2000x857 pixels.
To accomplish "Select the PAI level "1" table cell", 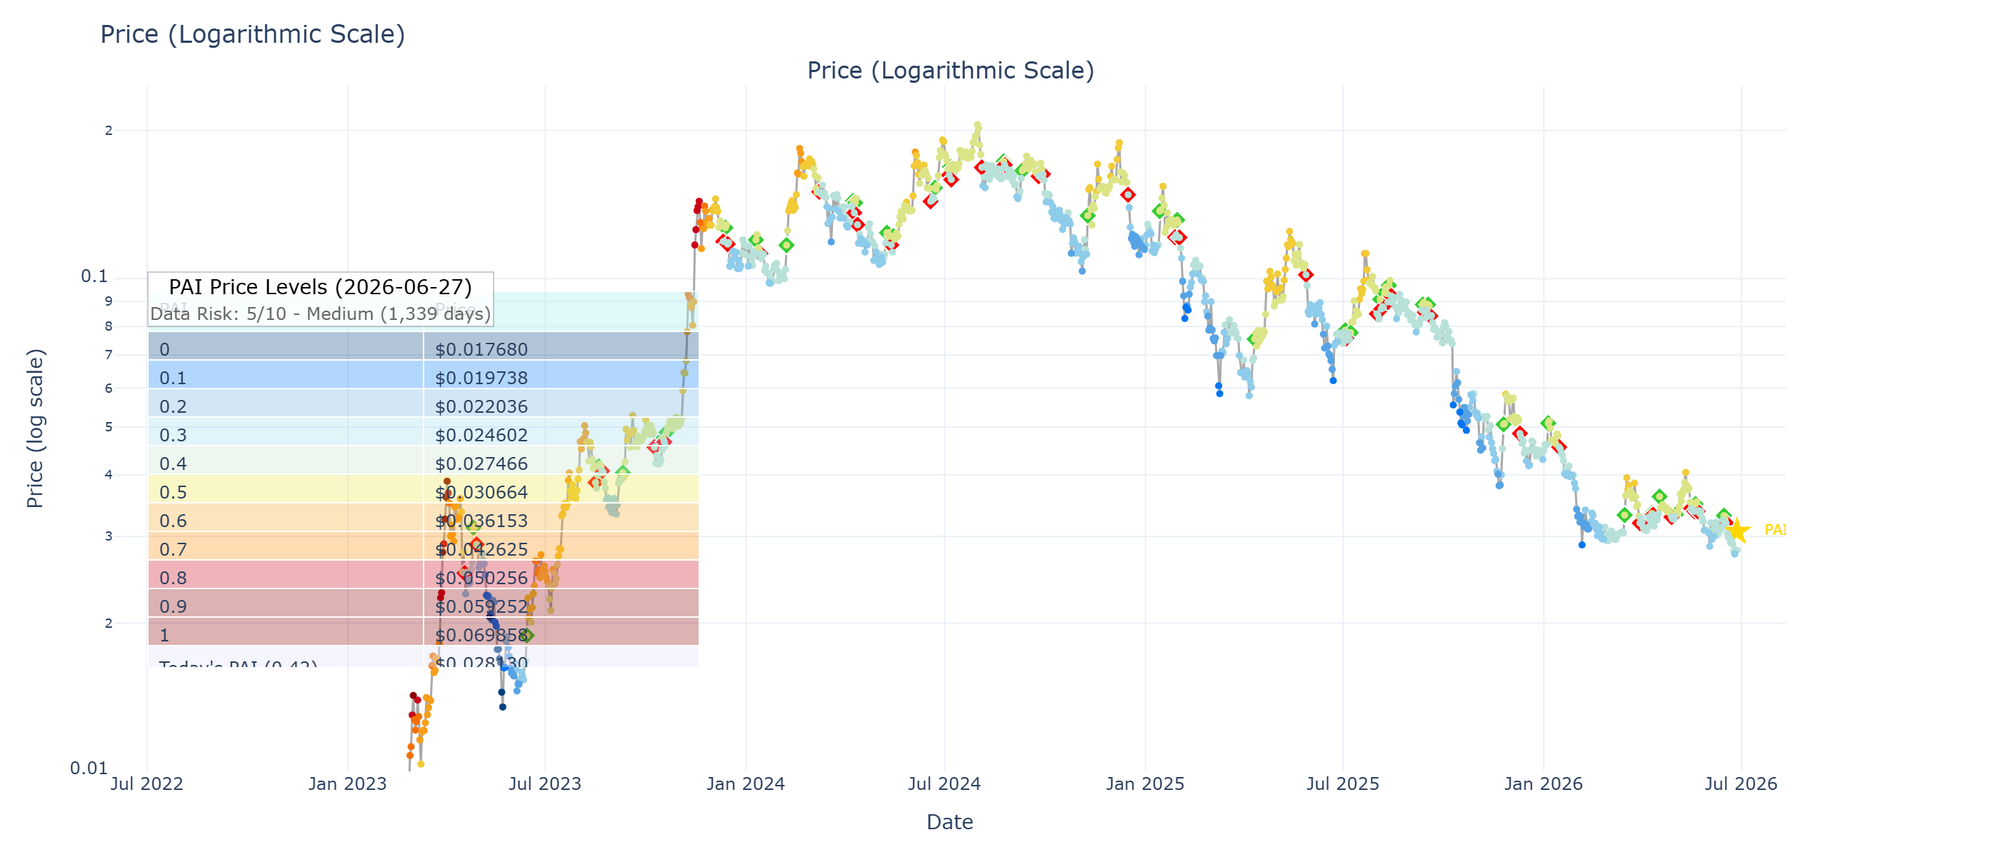I will pyautogui.click(x=286, y=631).
